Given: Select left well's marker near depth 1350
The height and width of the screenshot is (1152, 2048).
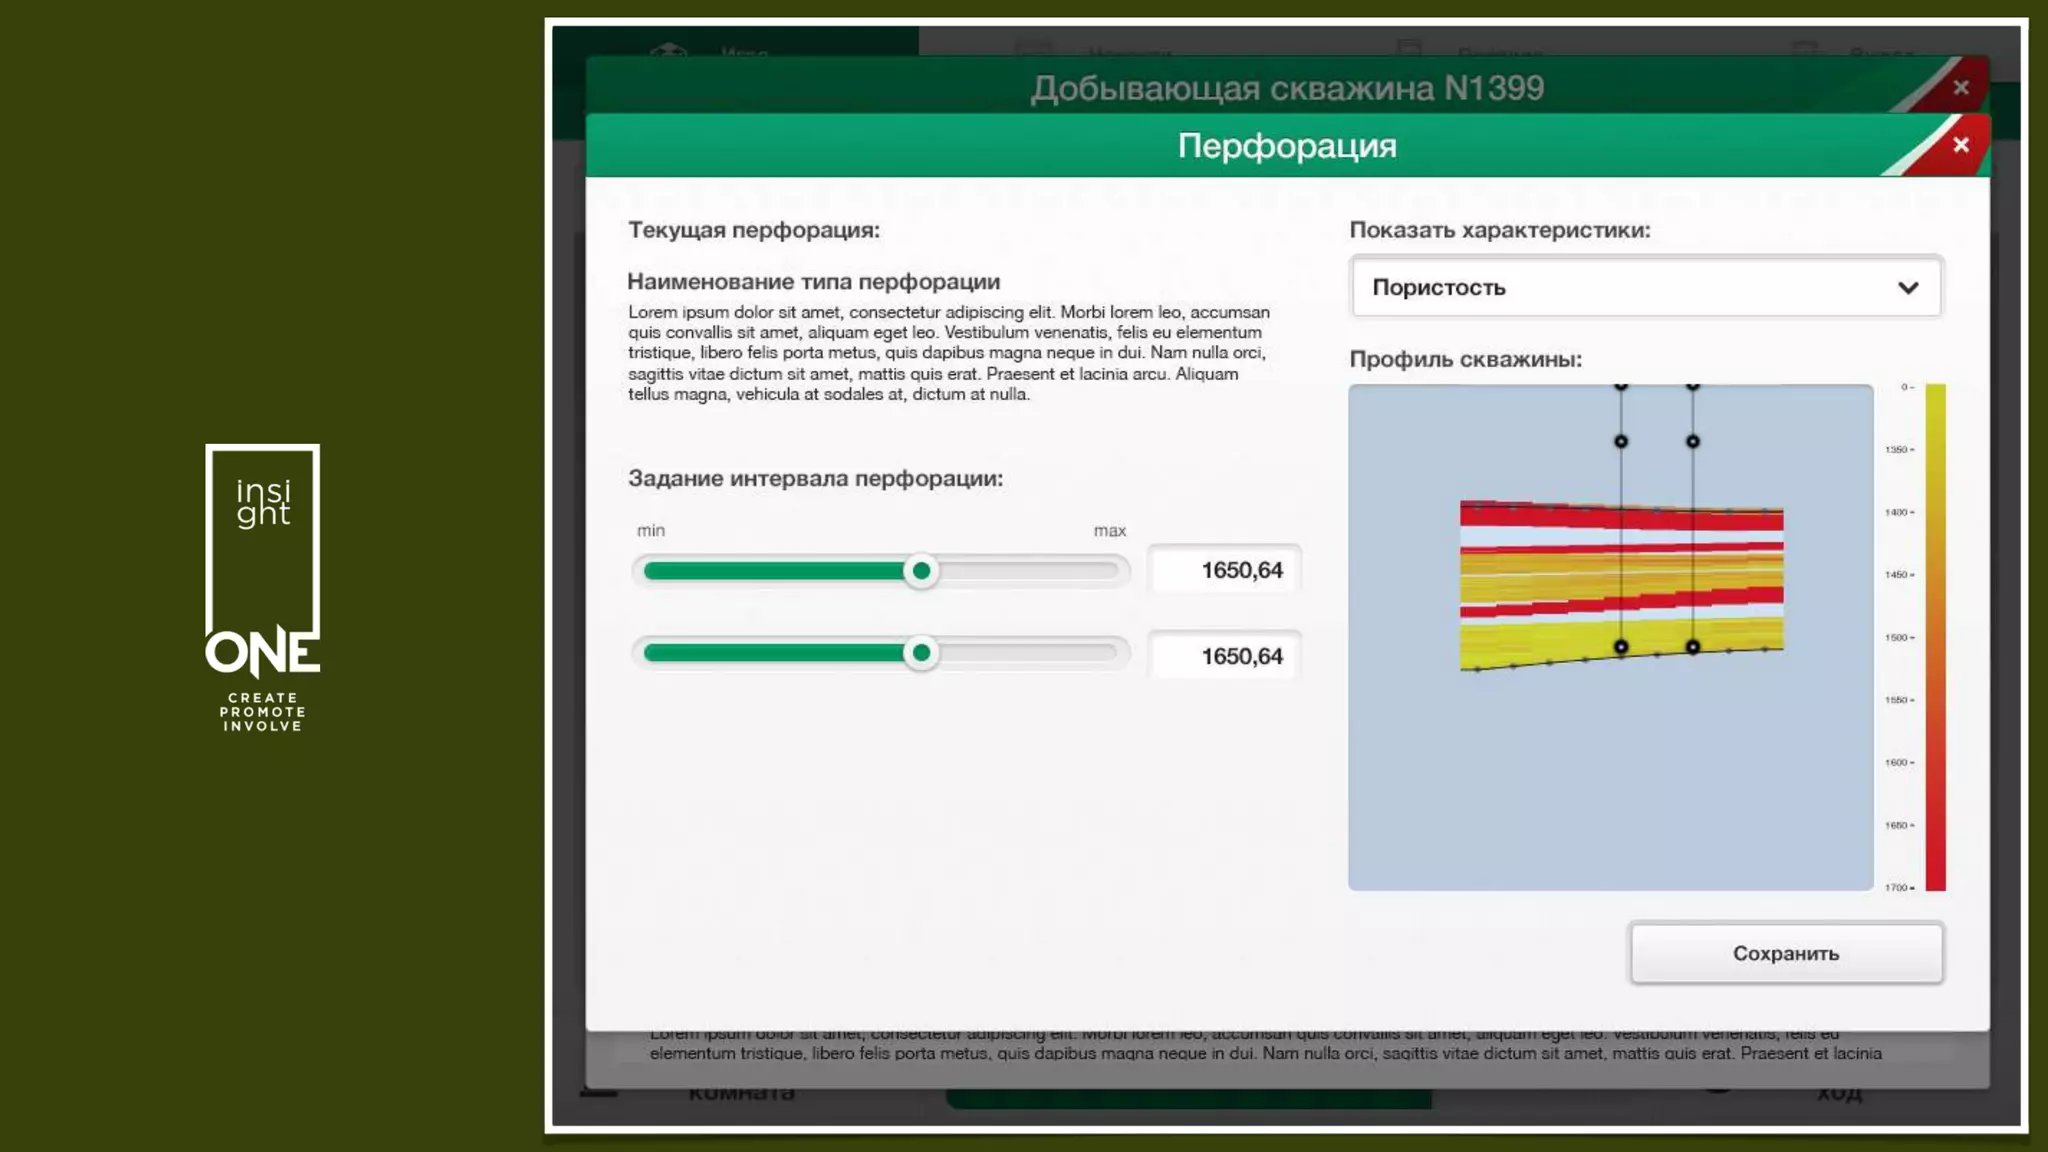Looking at the screenshot, I should pos(1621,441).
